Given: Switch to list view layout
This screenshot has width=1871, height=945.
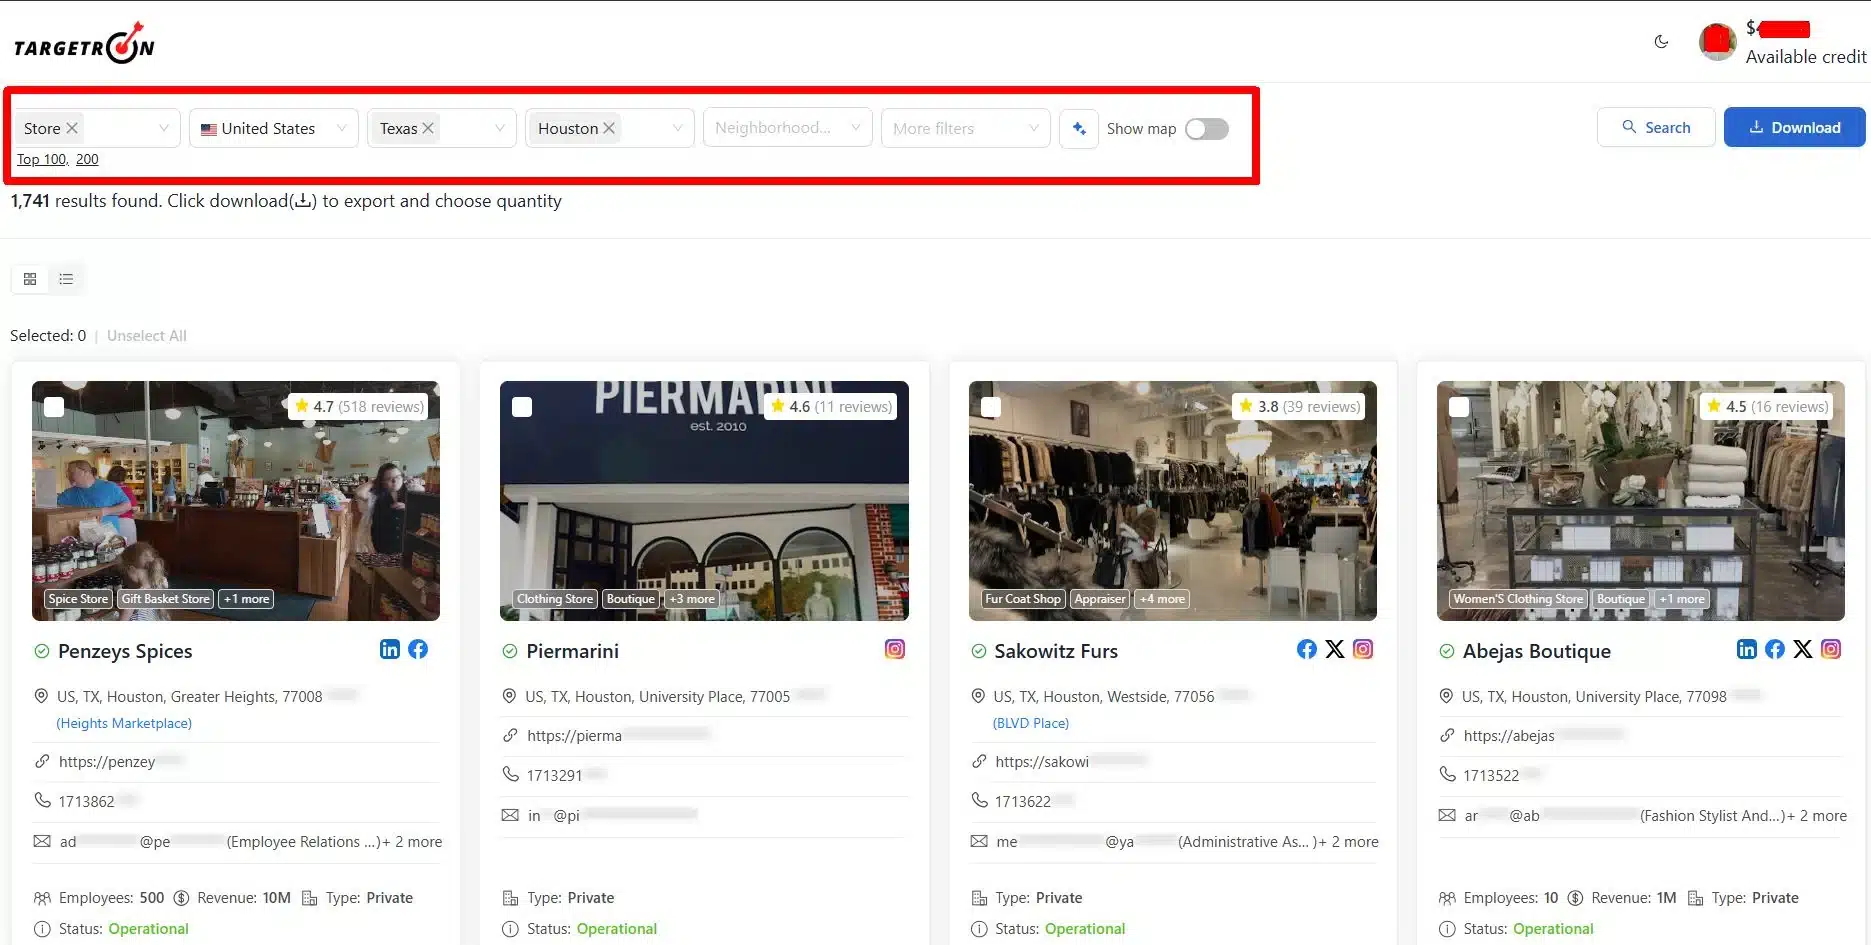Looking at the screenshot, I should (66, 279).
